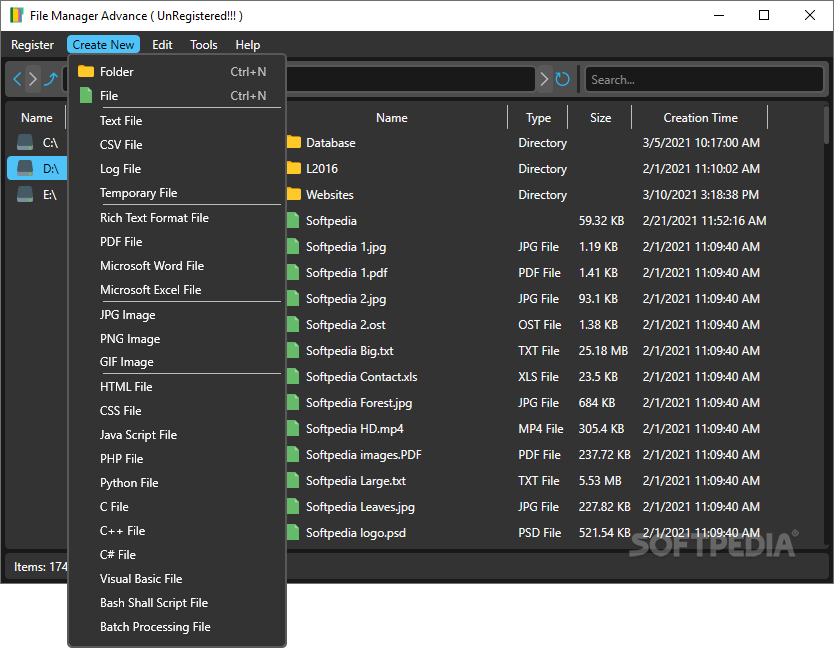This screenshot has height=648, width=834.
Task: Choose PDF File from Create New menu
Action: click(x=177, y=242)
